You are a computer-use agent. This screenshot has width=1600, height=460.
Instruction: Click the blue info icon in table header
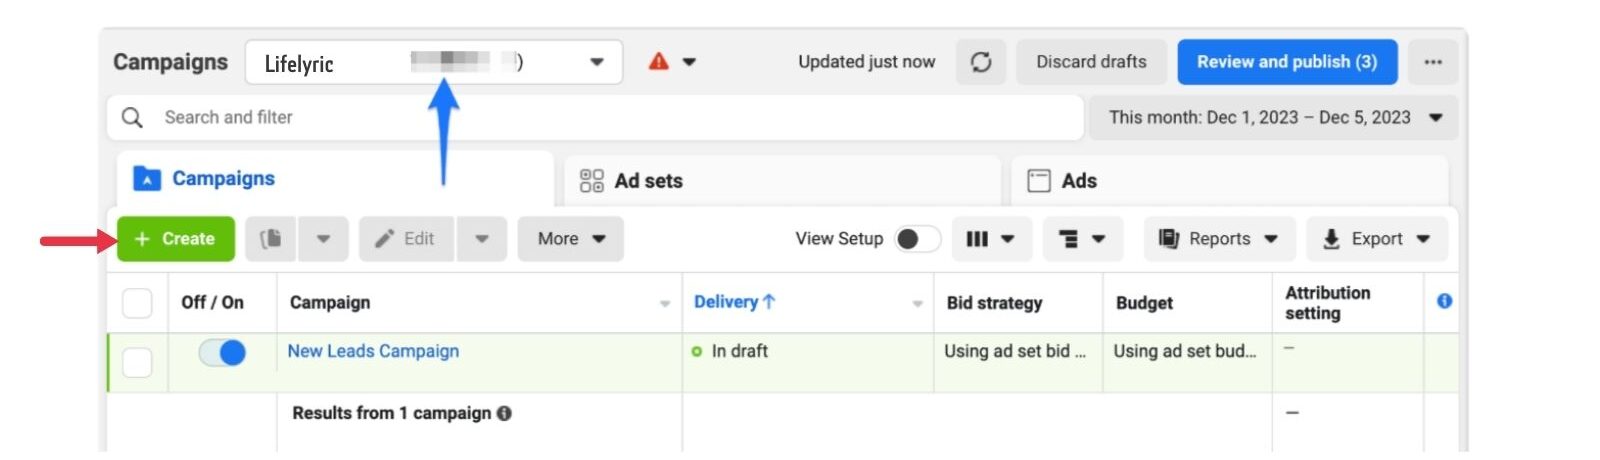click(x=1444, y=301)
